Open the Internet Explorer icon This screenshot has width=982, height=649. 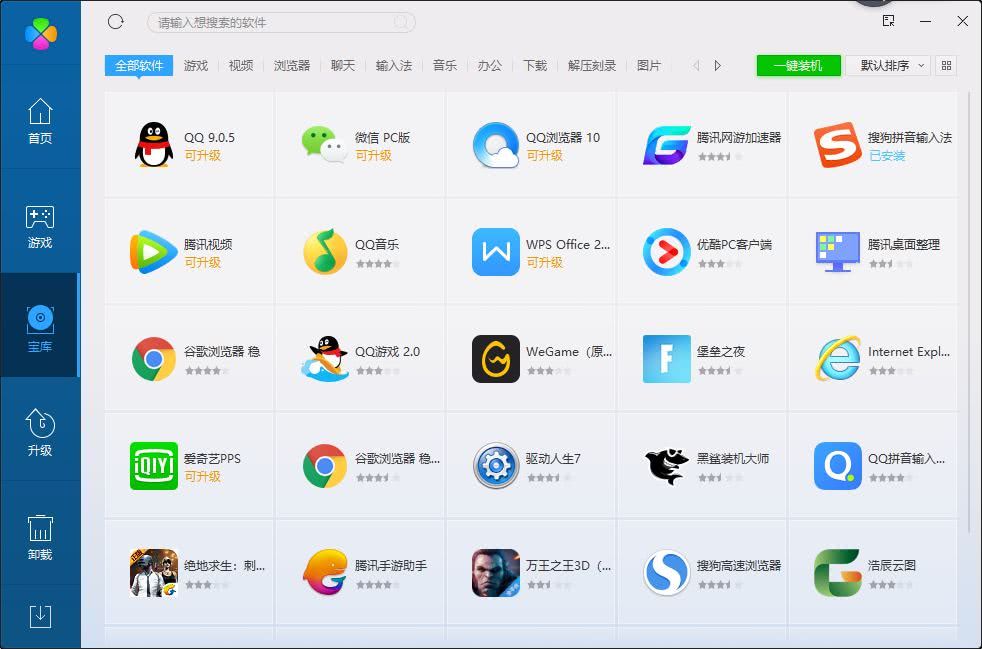coord(837,360)
